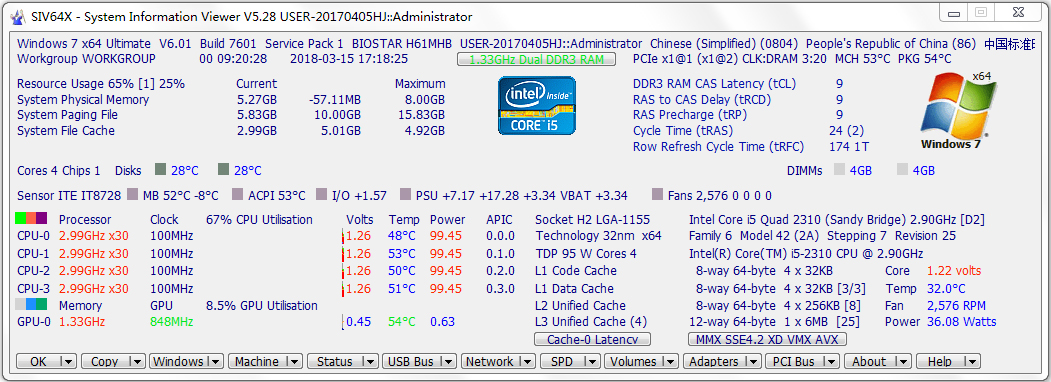Expand the USB Bus dropdown arrow
Image resolution: width=1051 pixels, height=382 pixels.
[448, 361]
